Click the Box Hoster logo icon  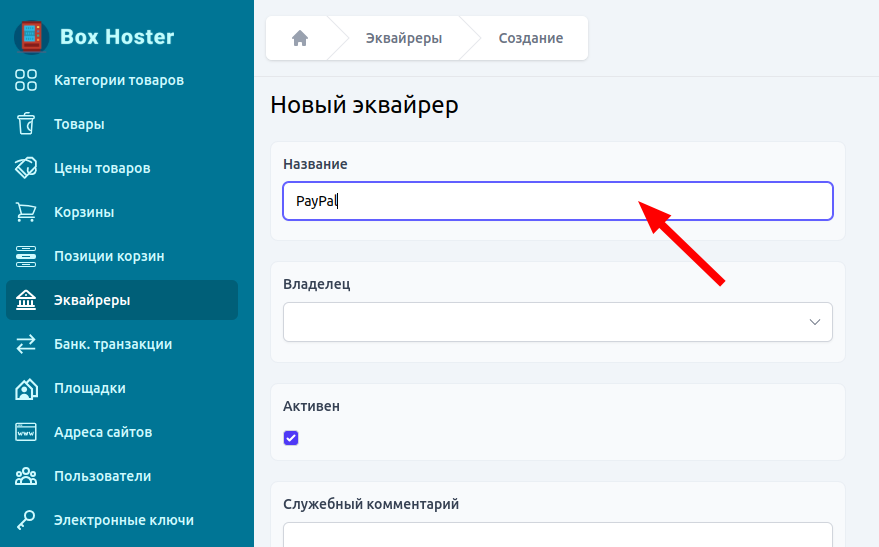[x=31, y=37]
